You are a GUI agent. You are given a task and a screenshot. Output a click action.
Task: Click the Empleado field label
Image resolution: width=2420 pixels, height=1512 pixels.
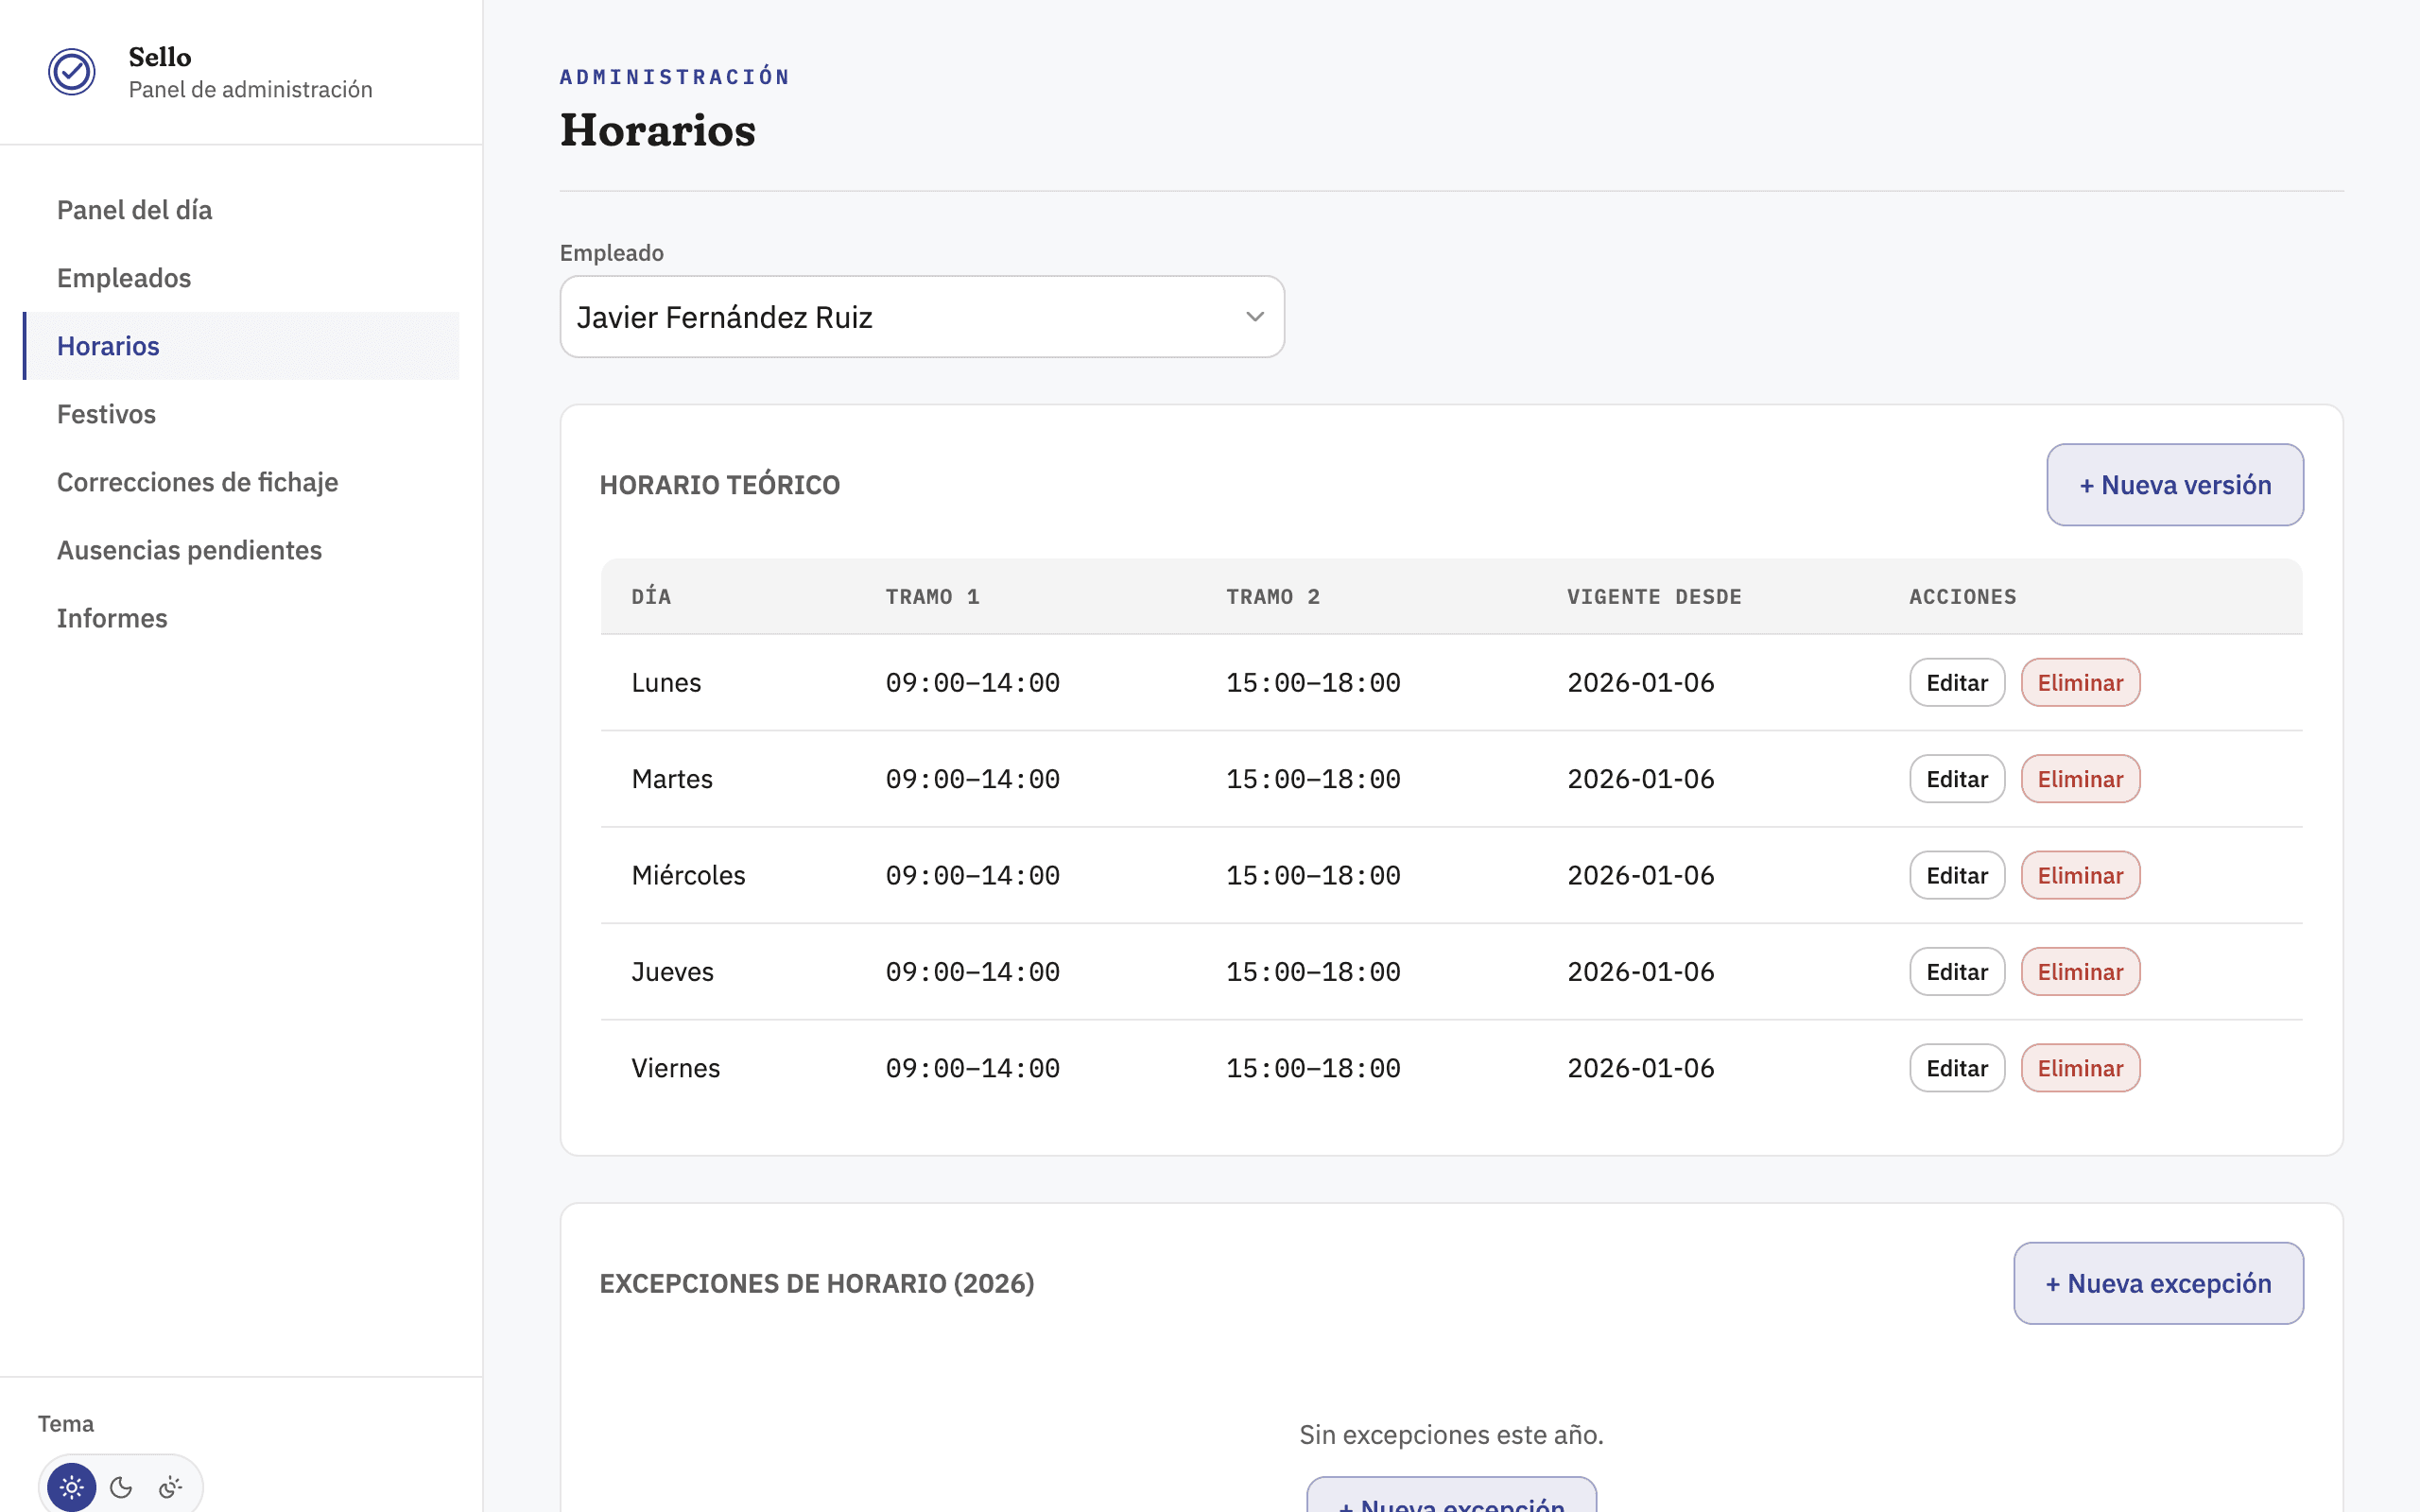611,253
